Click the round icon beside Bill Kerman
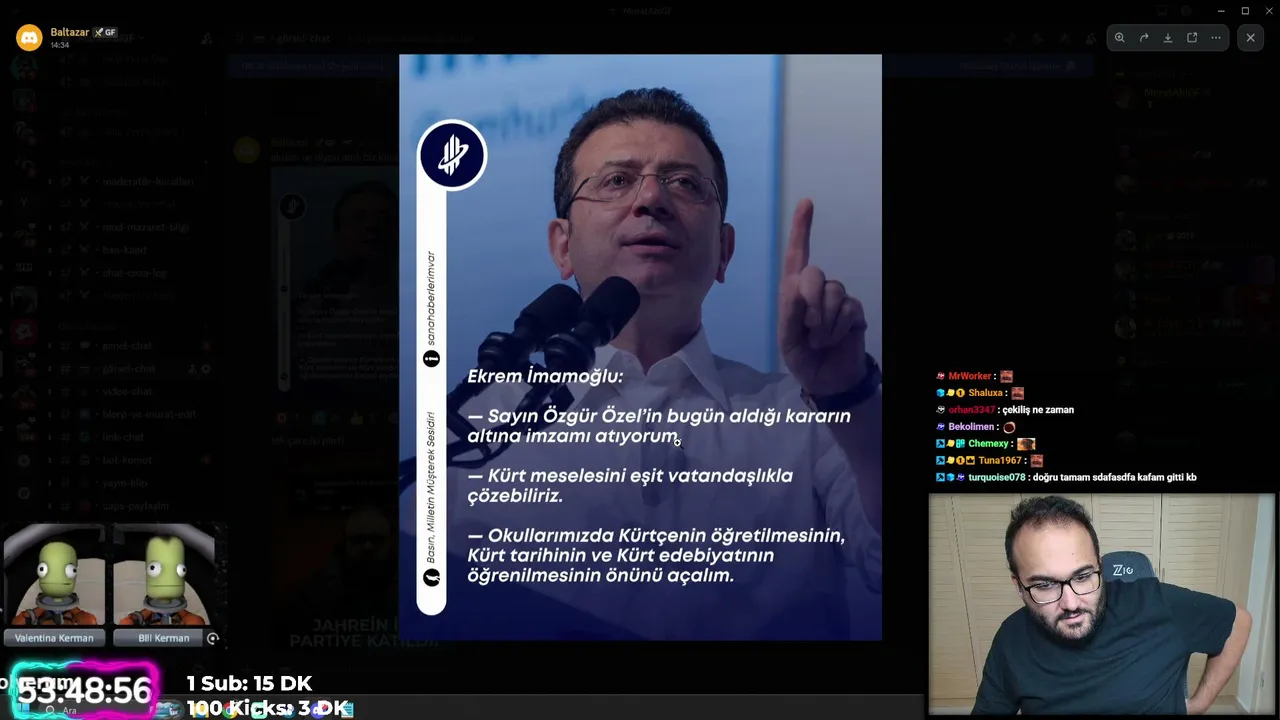The height and width of the screenshot is (720, 1280). (212, 638)
